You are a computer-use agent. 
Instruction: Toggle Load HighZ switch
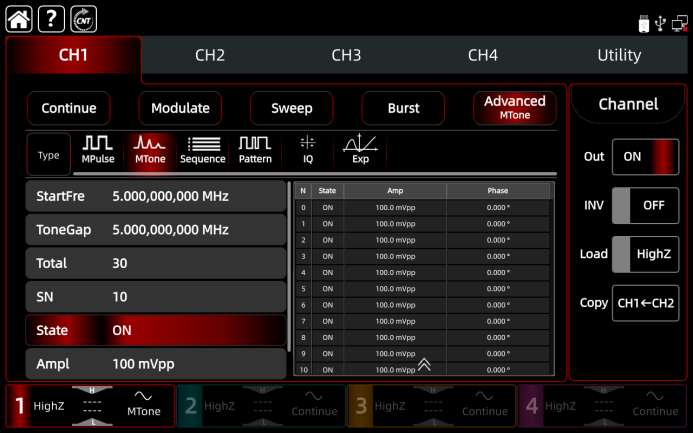pyautogui.click(x=645, y=254)
